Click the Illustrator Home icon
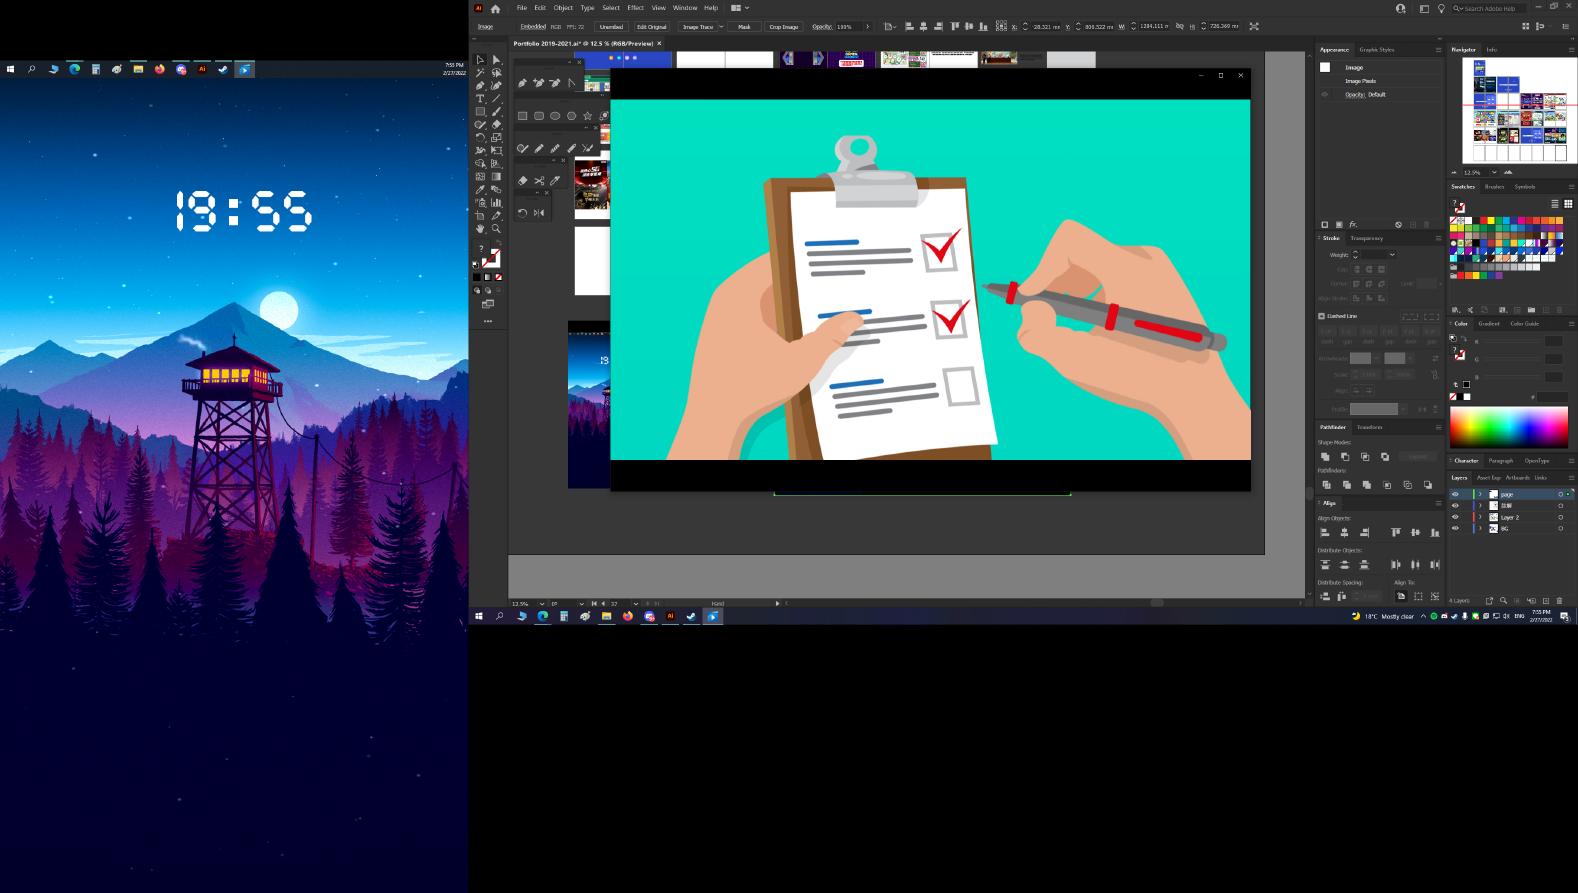The image size is (1578, 893). point(495,8)
